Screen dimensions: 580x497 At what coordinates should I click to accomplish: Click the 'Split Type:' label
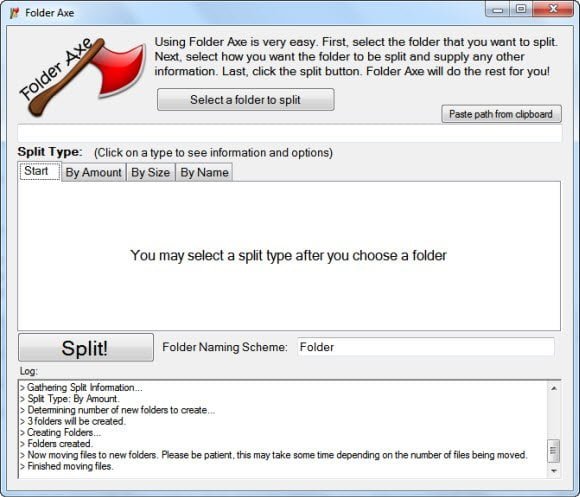coord(50,152)
